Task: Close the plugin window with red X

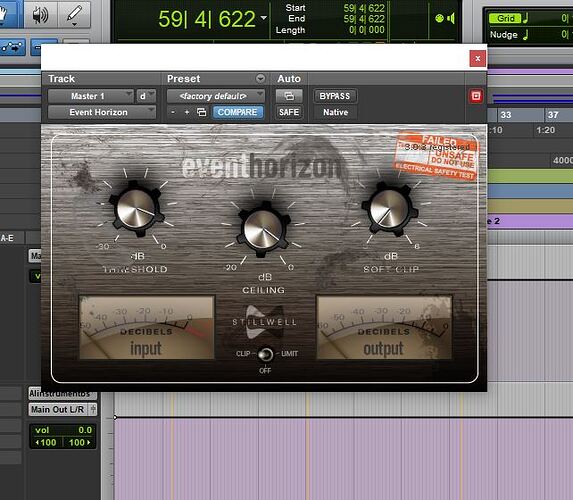Action: tap(477, 58)
